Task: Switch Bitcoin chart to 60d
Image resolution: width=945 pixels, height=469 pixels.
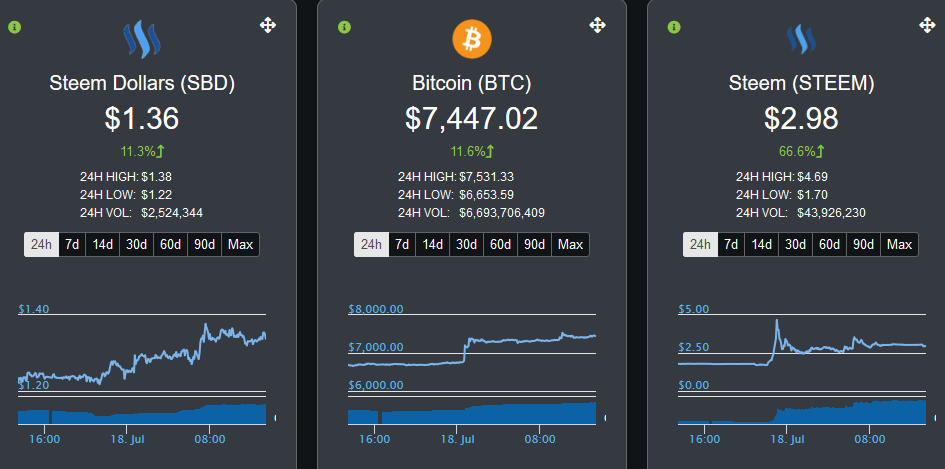Action: [x=500, y=245]
